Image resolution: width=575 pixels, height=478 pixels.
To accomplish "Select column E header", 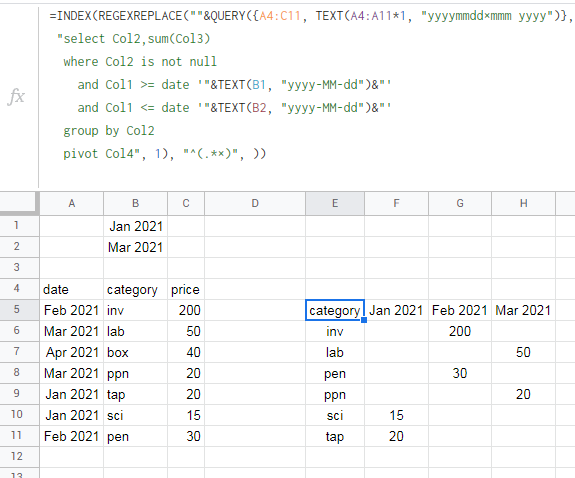I will click(335, 204).
